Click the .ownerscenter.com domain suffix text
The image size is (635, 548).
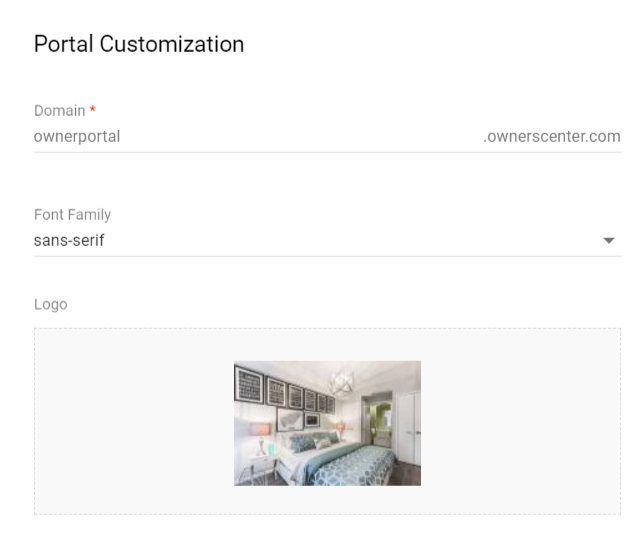click(552, 137)
